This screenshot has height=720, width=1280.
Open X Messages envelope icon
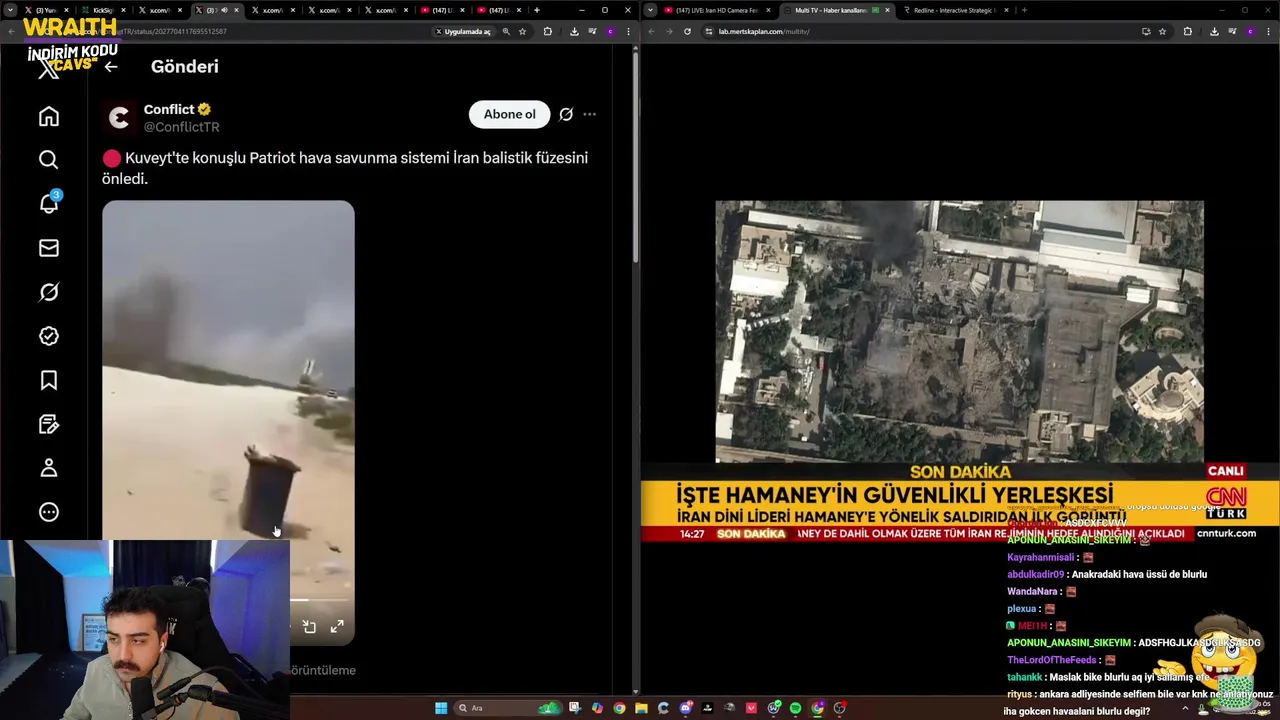(49, 248)
